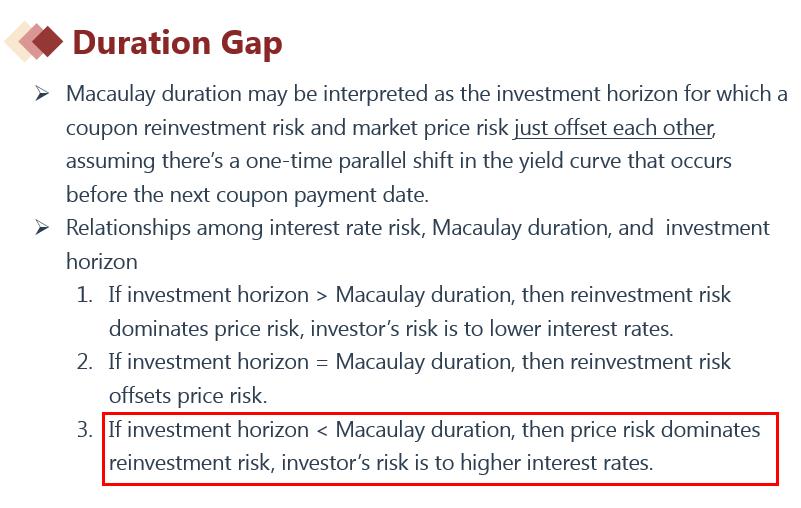Click the less-than sign in item 3
The image size is (801, 508).
322,430
